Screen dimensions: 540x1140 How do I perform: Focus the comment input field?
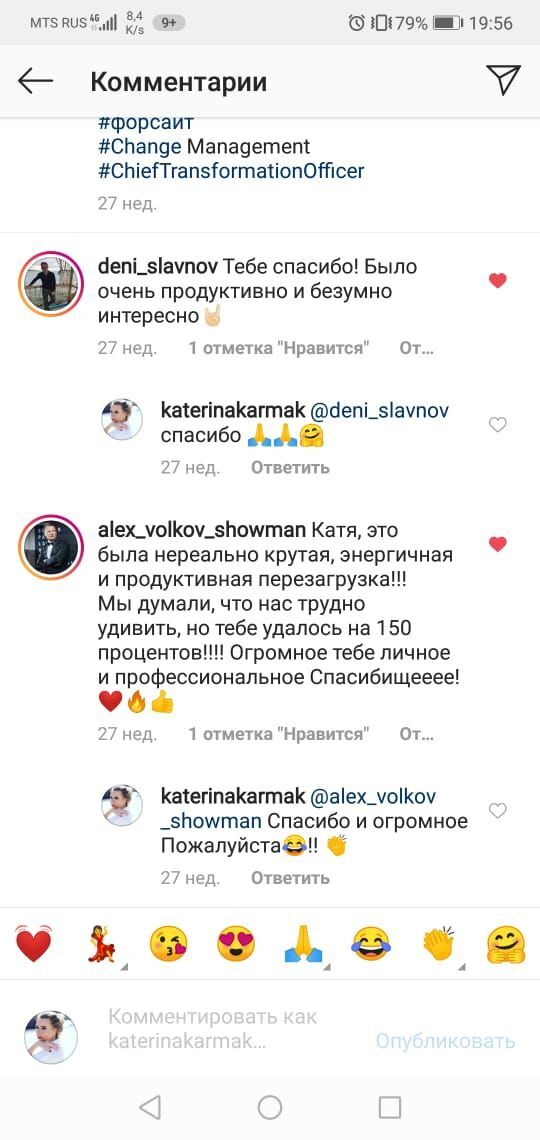pyautogui.click(x=233, y=1029)
